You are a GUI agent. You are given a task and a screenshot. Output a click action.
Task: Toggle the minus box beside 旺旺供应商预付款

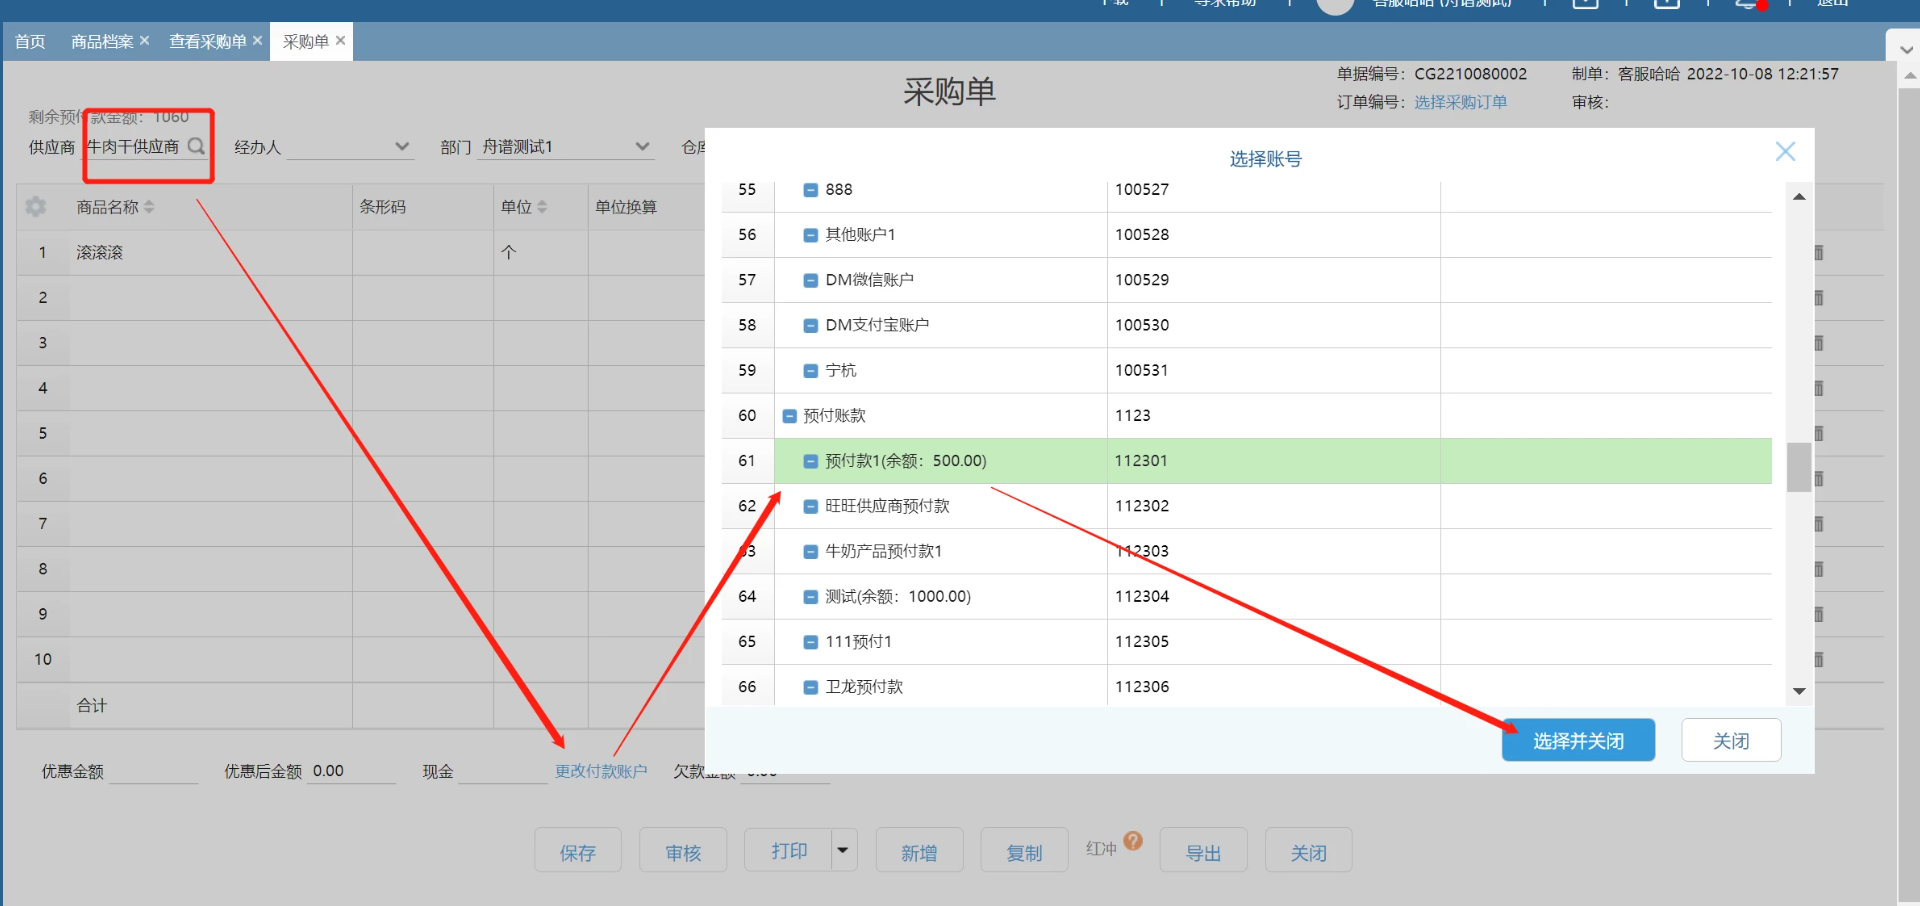point(811,507)
